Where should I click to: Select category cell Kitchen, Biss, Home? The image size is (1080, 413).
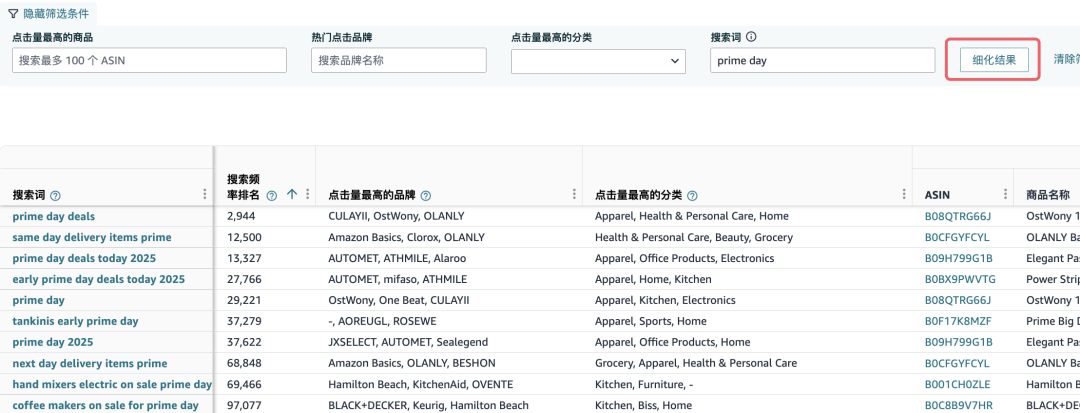click(643, 405)
